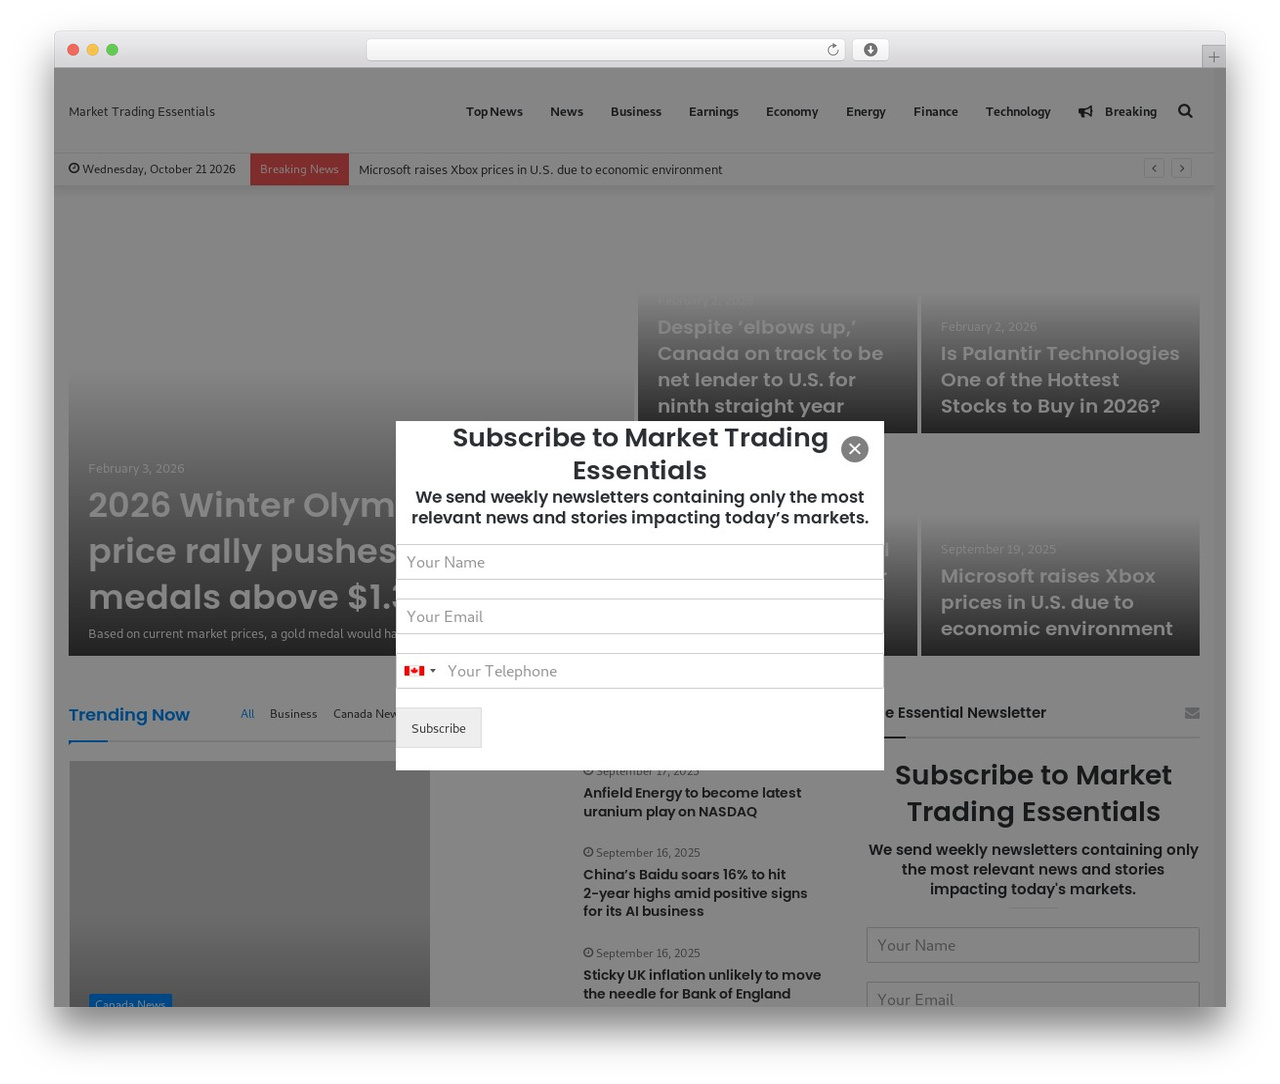The height and width of the screenshot is (1084, 1280).
Task: Select the Economy menu item
Action: pyautogui.click(x=792, y=112)
